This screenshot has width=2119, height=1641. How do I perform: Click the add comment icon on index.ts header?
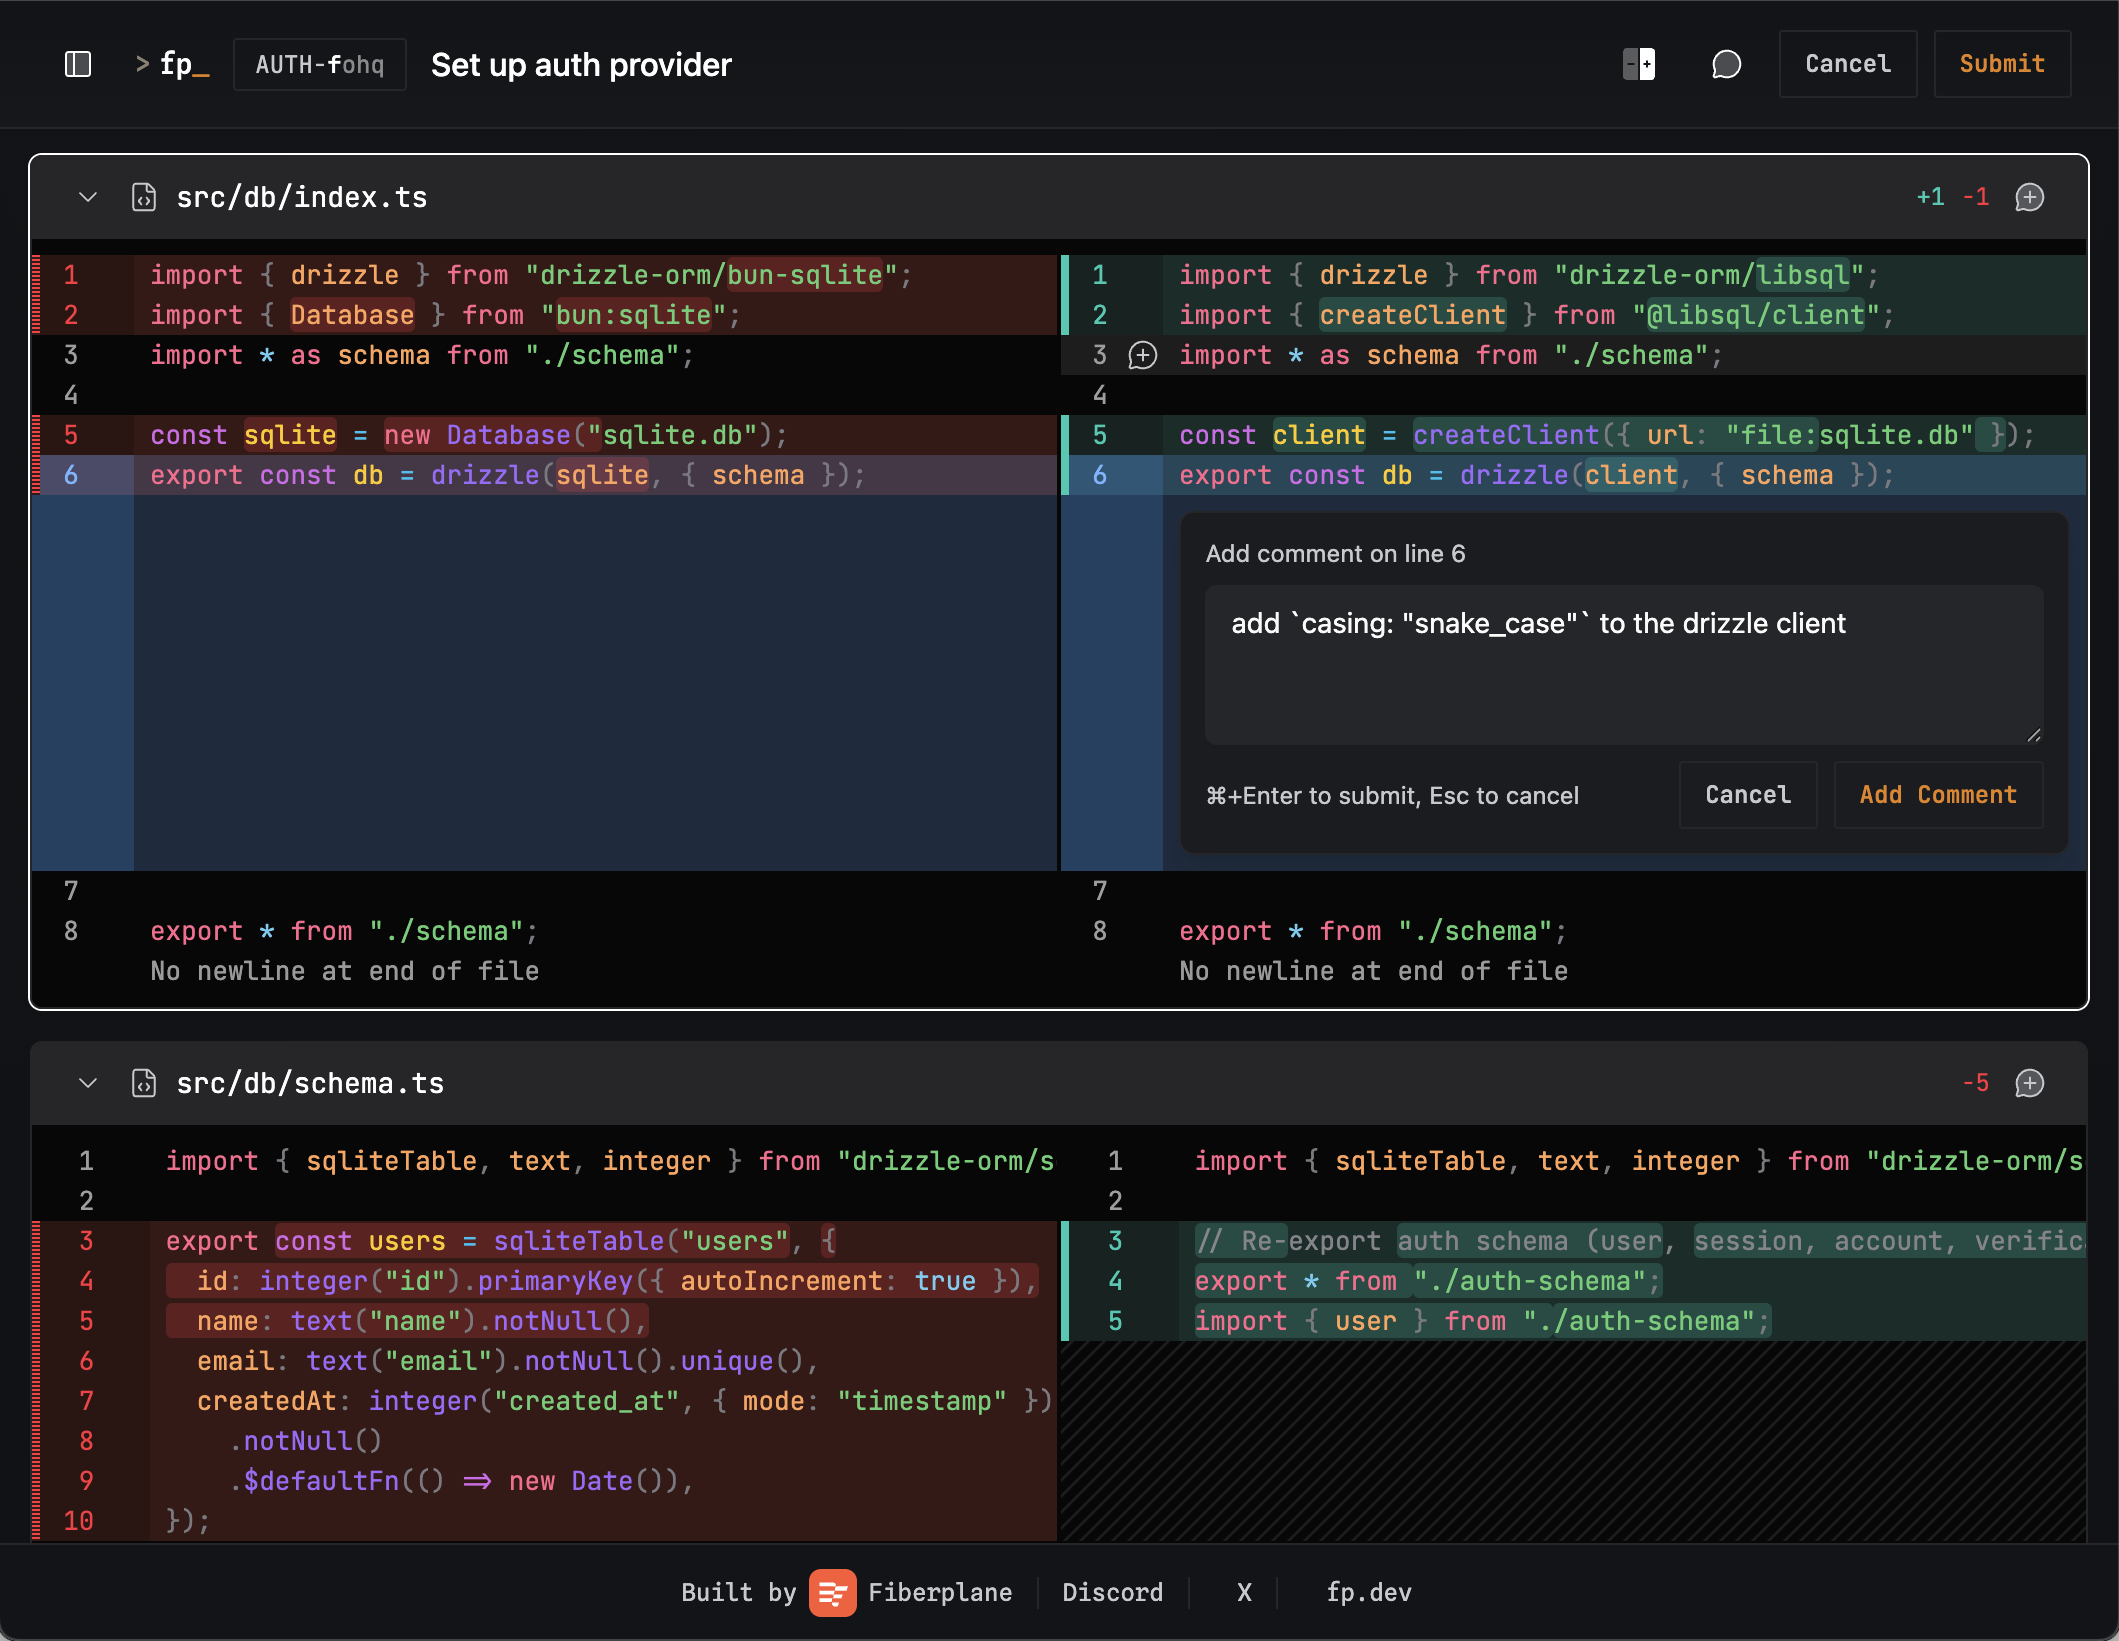tap(2030, 197)
